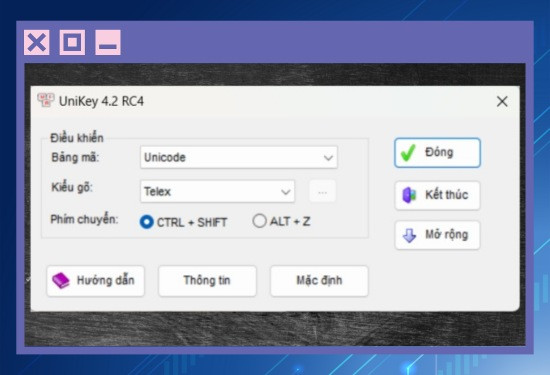Click the Điều khiển group title
The image size is (550, 375).
(77, 138)
